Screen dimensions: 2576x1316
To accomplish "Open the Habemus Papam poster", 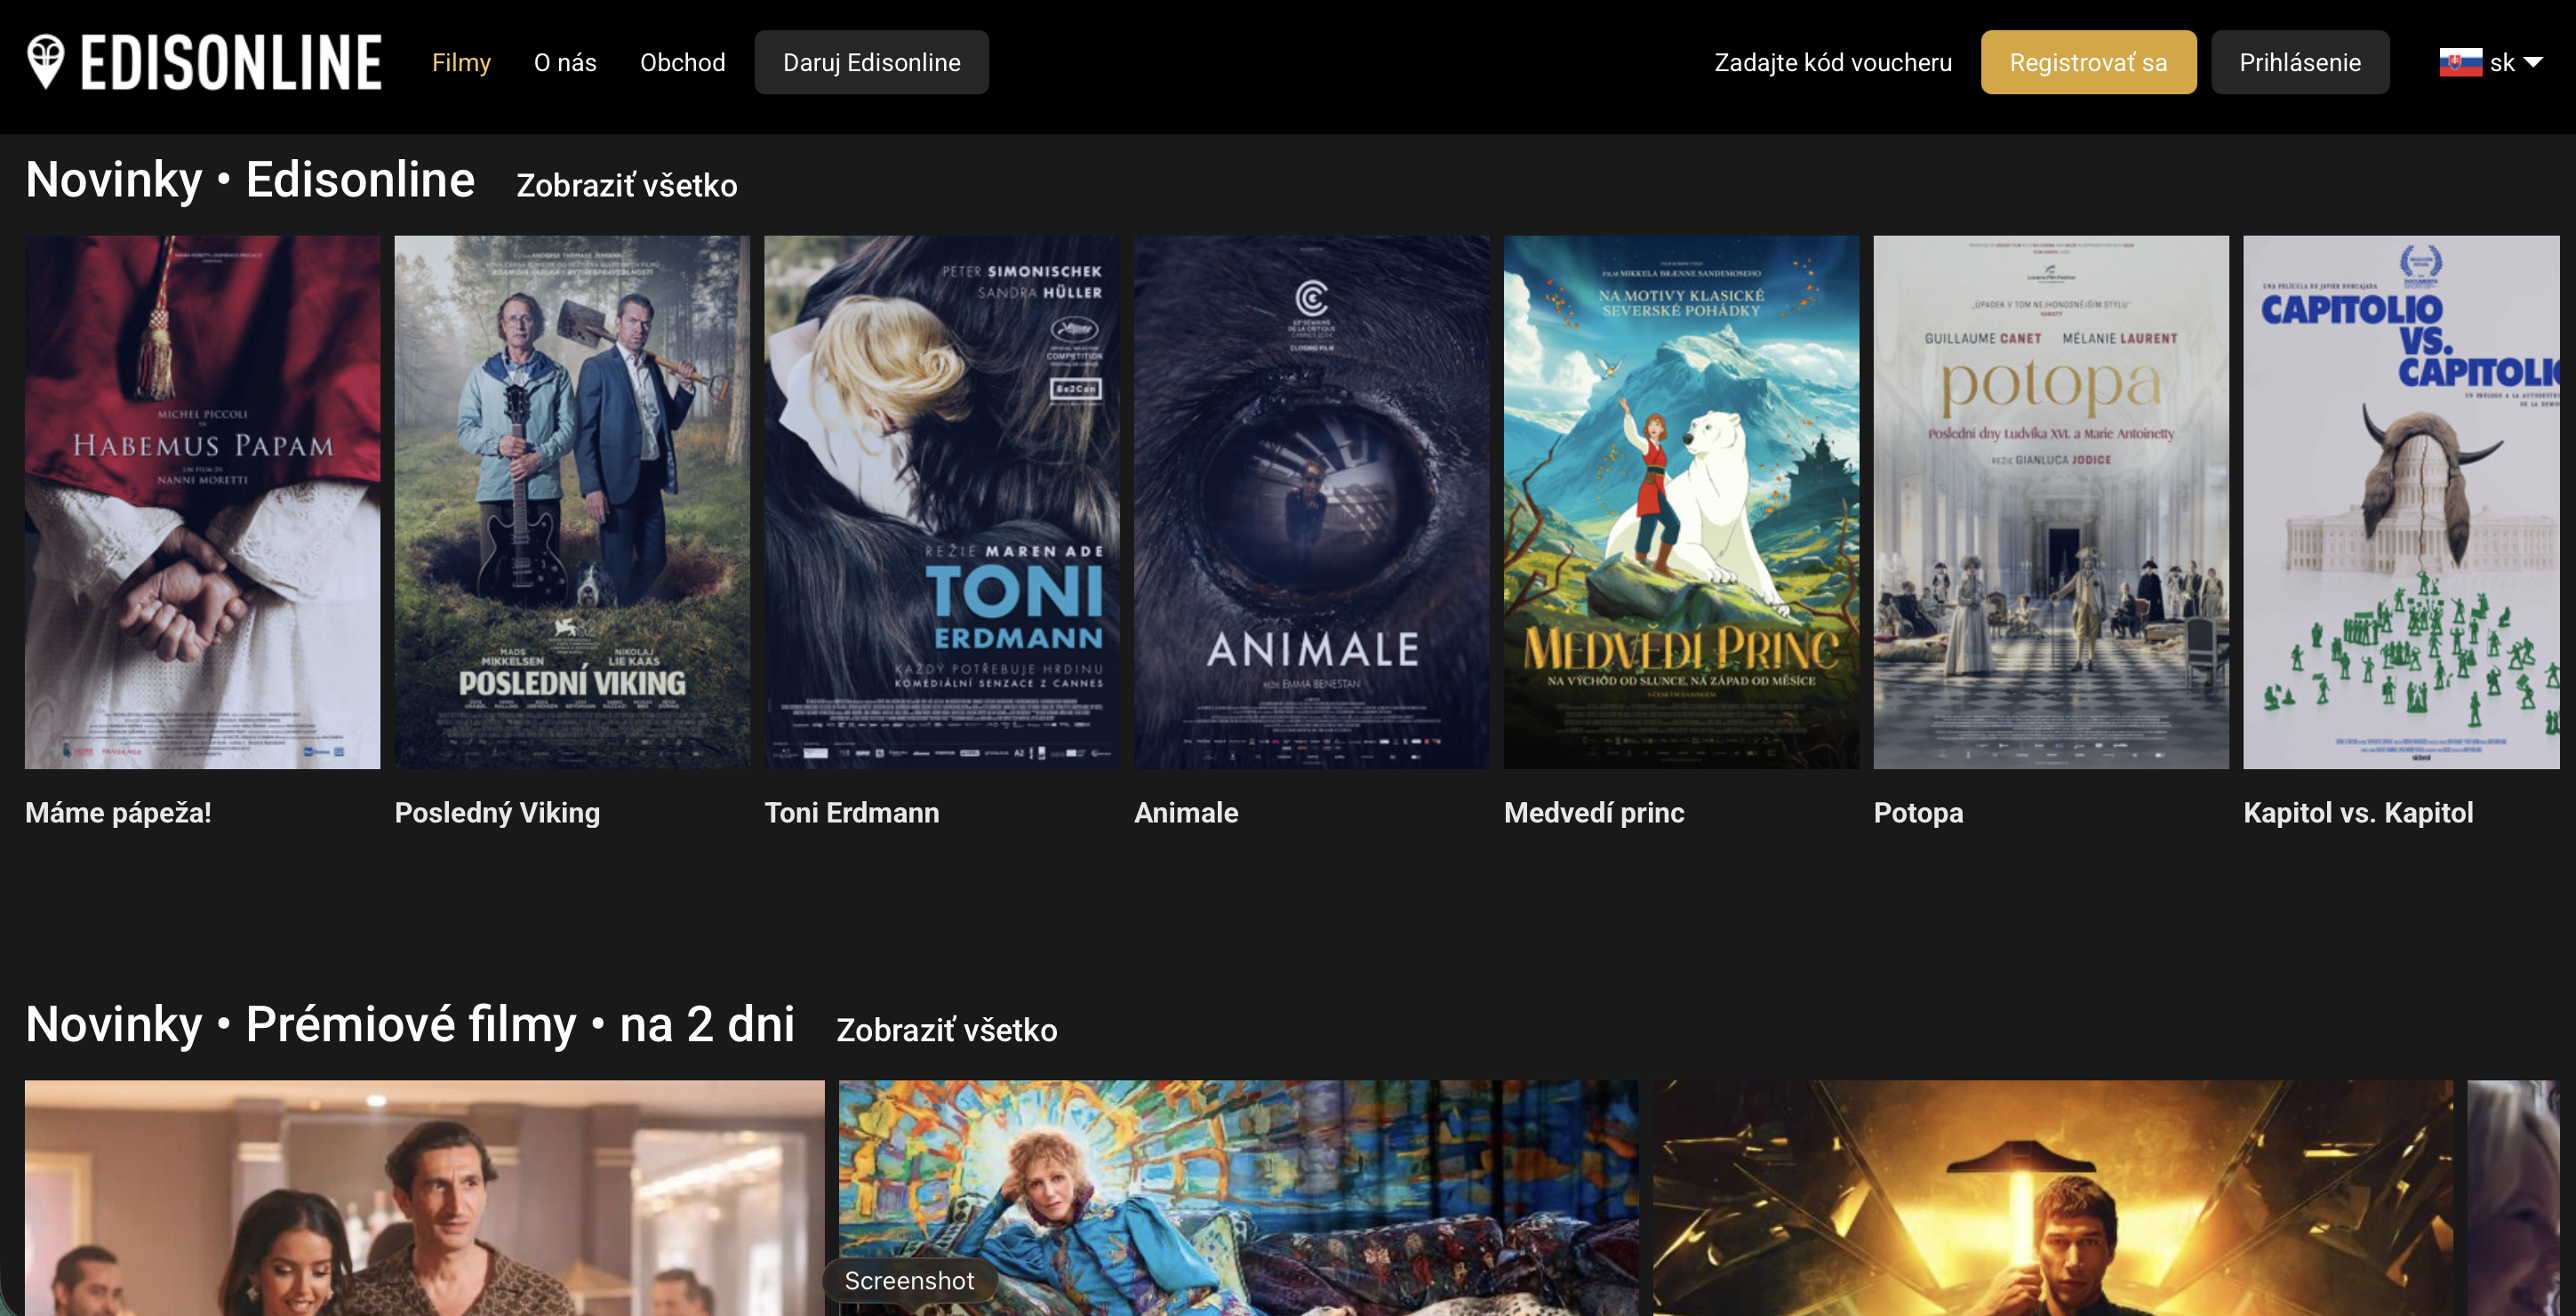I will 202,502.
